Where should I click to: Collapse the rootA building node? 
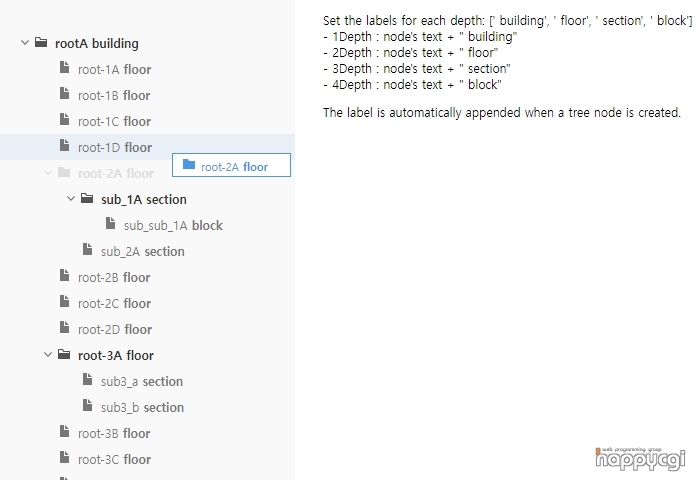coord(25,43)
